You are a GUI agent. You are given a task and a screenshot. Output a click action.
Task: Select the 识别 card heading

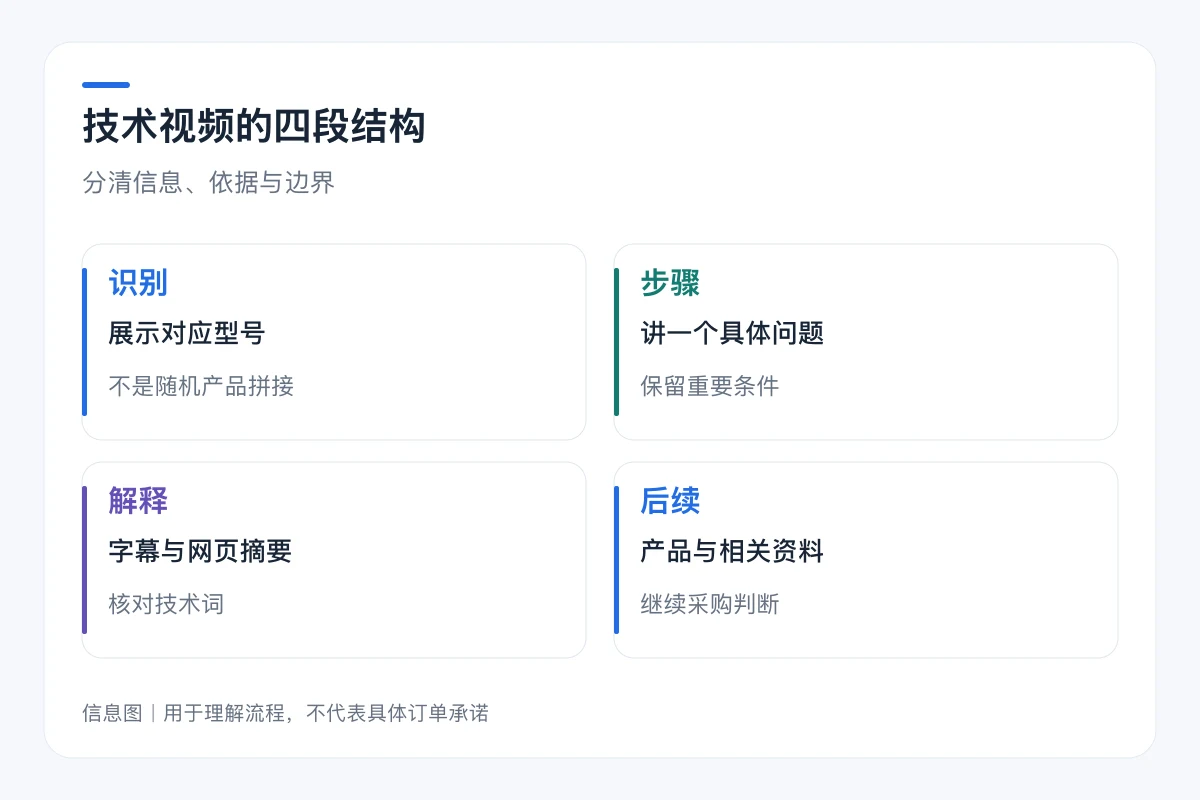138,283
